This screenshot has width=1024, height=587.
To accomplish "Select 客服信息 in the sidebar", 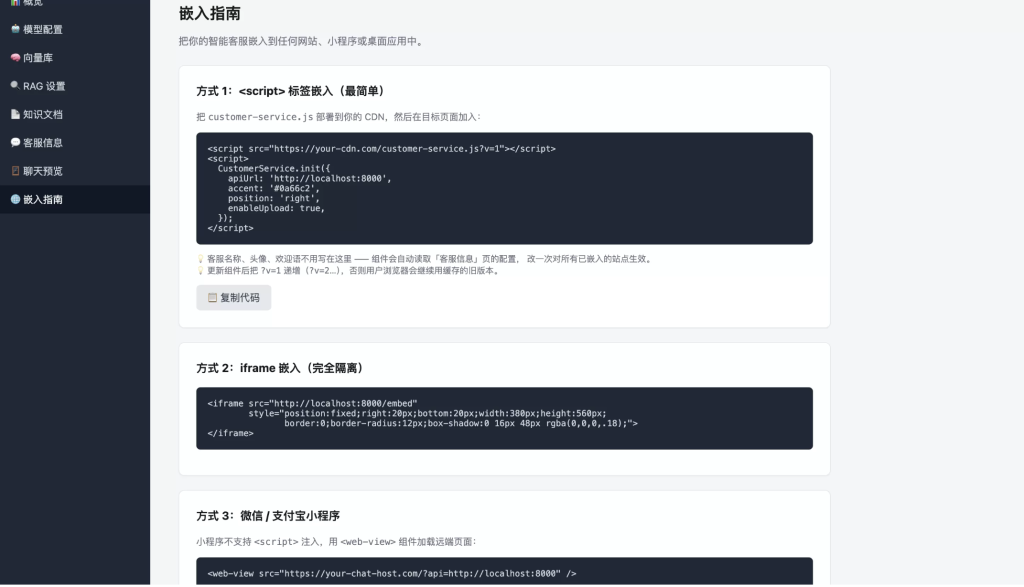I will (x=74, y=142).
